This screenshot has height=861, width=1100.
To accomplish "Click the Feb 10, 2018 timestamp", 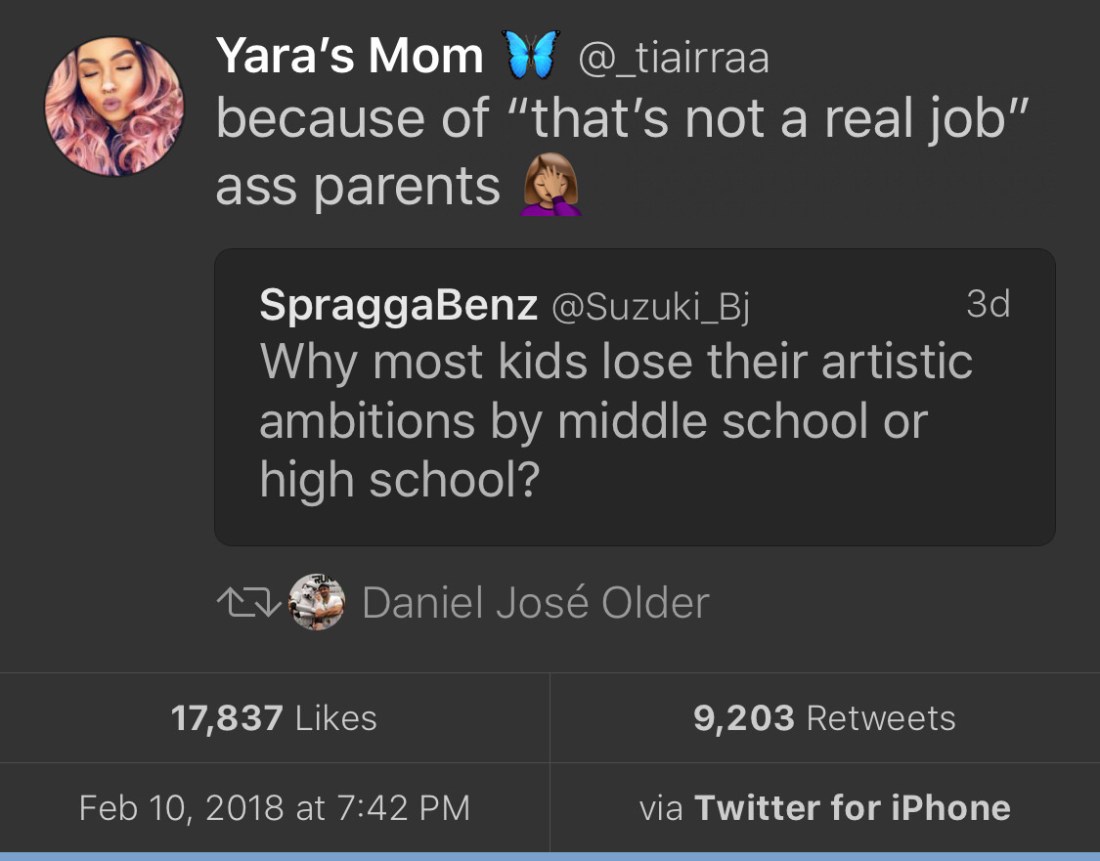I will (274, 807).
